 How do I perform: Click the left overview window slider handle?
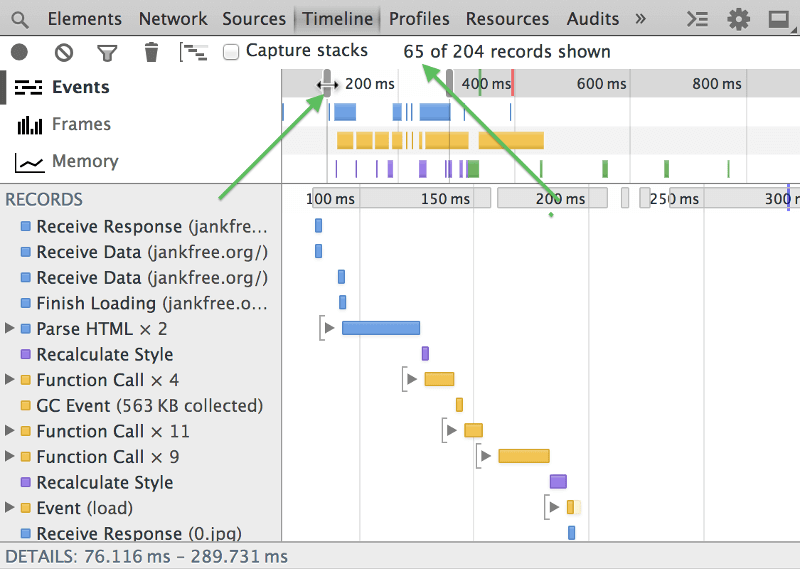pos(327,84)
